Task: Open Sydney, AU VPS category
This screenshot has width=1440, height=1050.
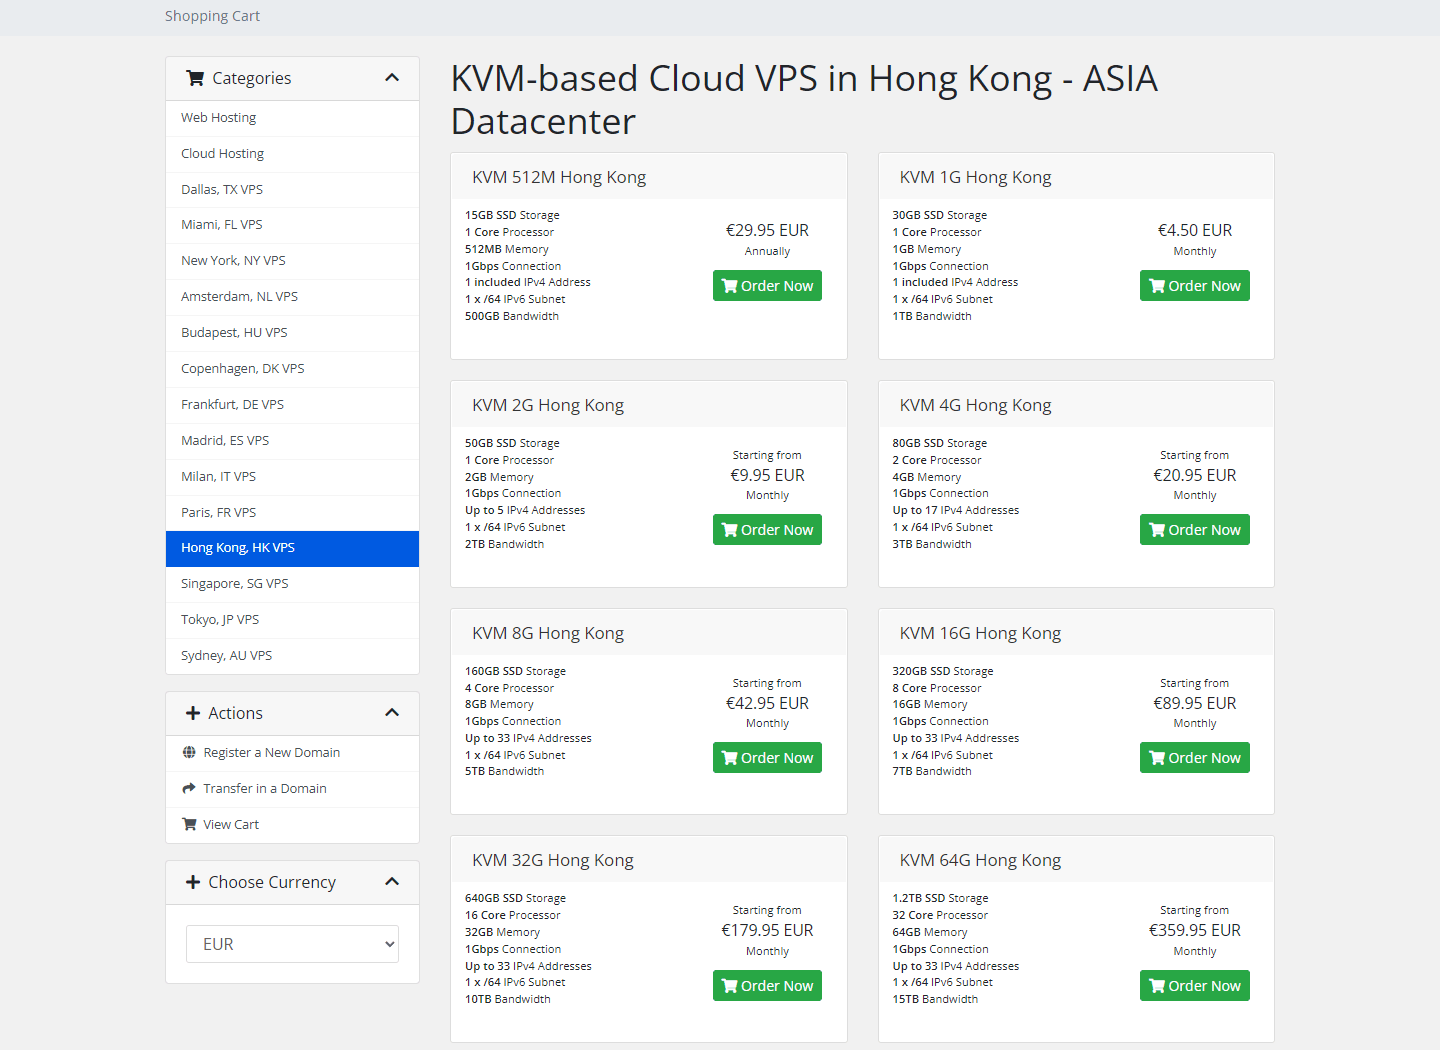Action: click(x=292, y=656)
